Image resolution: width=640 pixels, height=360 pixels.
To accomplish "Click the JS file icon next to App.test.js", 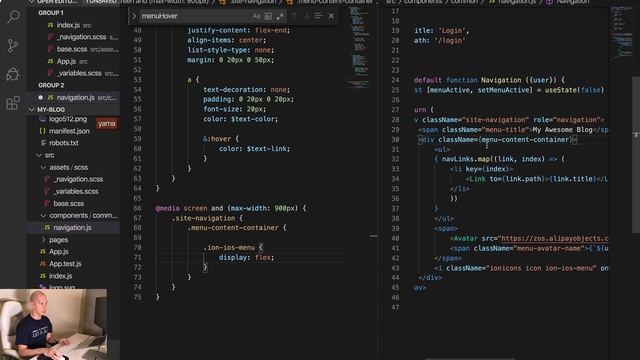I will (x=42, y=264).
